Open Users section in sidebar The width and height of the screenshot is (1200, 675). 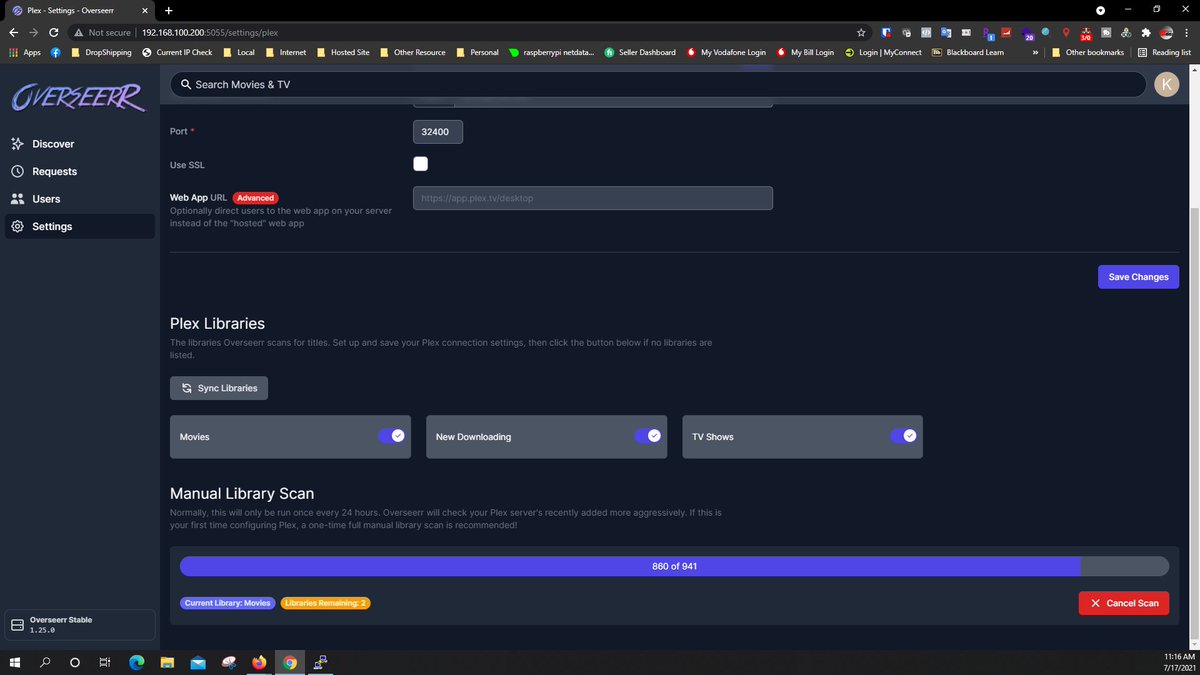(78, 199)
